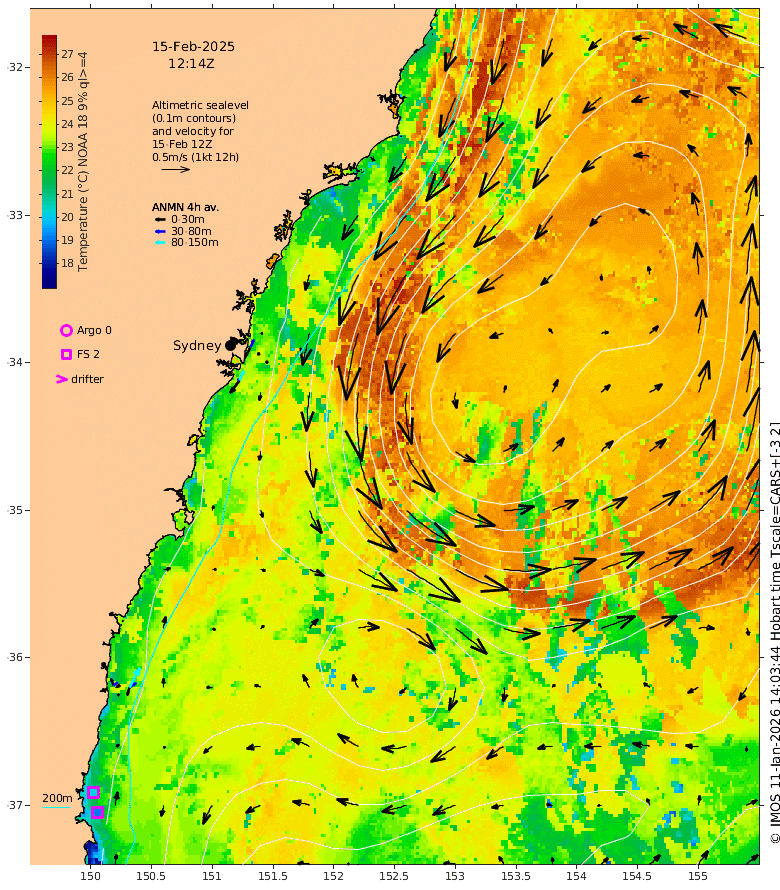The width and height of the screenshot is (780, 890).
Task: Click the 151 longitude axis label
Action: 212,876
